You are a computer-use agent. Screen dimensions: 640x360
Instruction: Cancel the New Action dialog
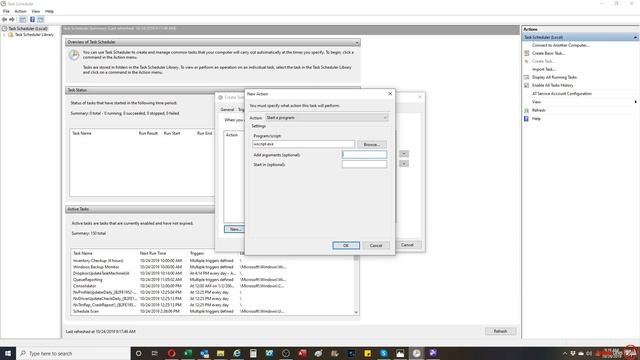click(x=376, y=245)
